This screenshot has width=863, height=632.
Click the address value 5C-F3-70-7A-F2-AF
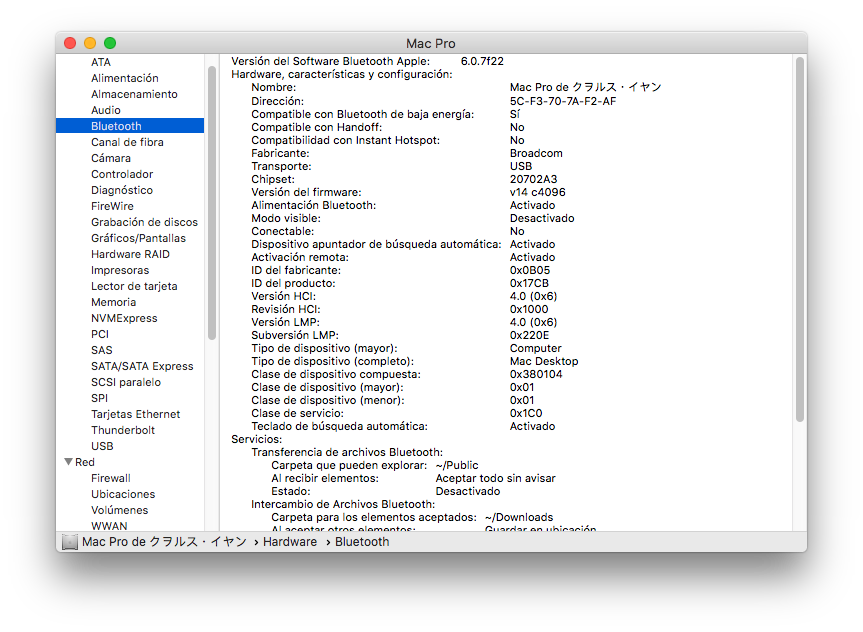(562, 101)
